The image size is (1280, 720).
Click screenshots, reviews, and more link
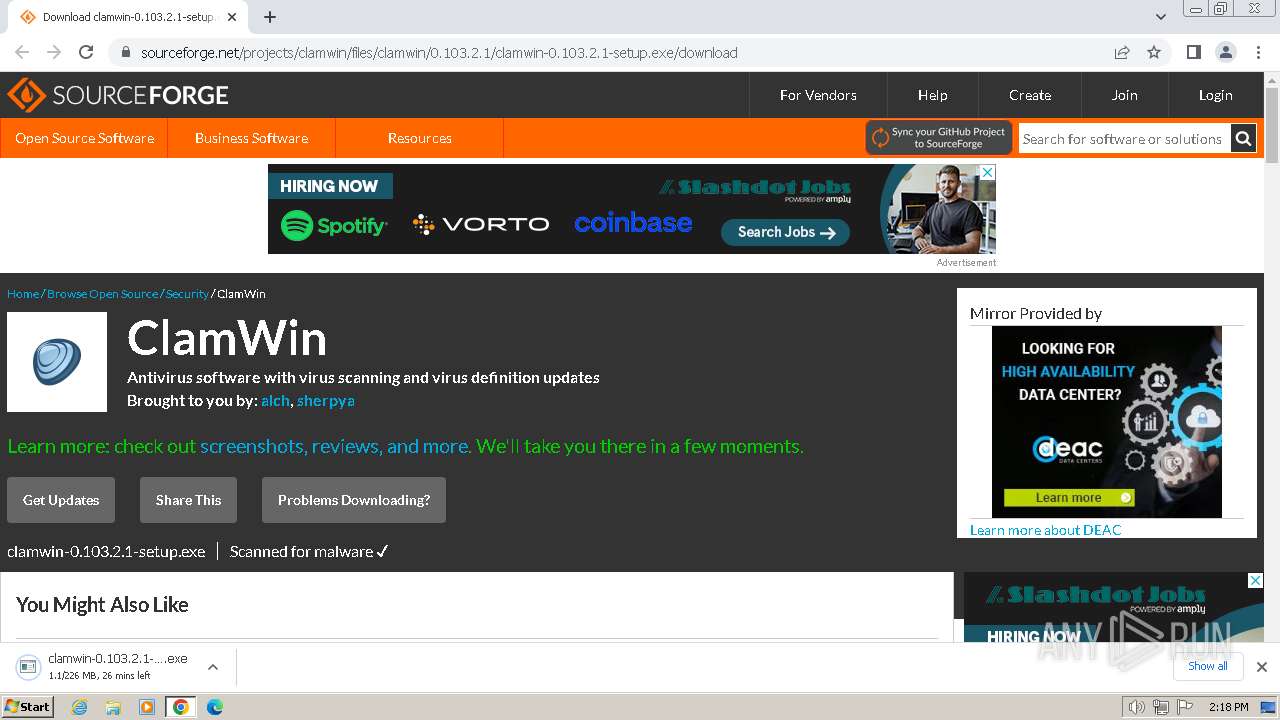click(x=334, y=446)
